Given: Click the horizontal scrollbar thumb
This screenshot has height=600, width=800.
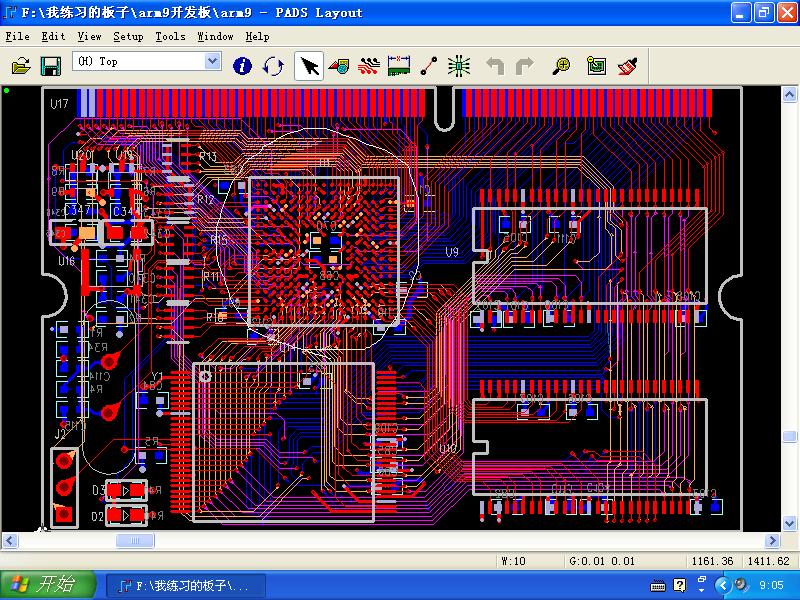Looking at the screenshot, I should point(135,541).
